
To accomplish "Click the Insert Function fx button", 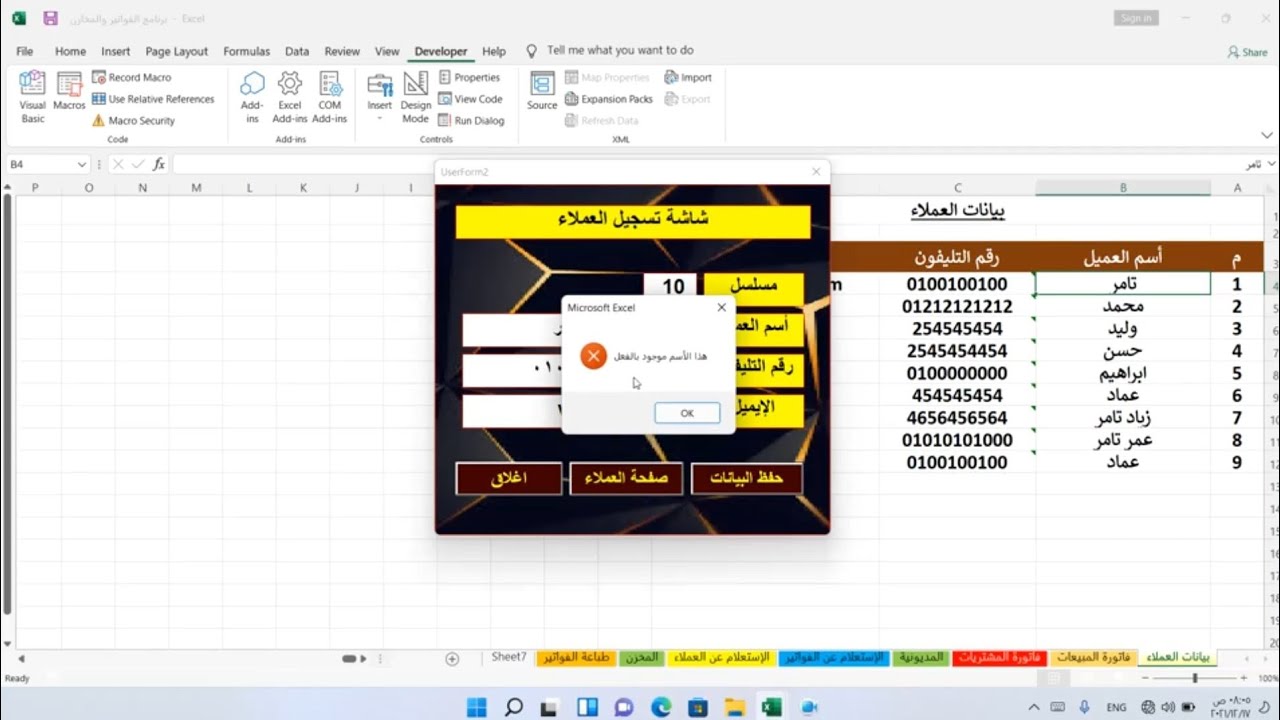I will click(159, 164).
